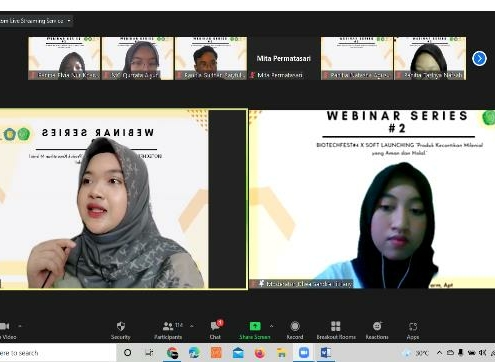Open Cortana circle on the taskbar
495x362 pixels.
127,353
